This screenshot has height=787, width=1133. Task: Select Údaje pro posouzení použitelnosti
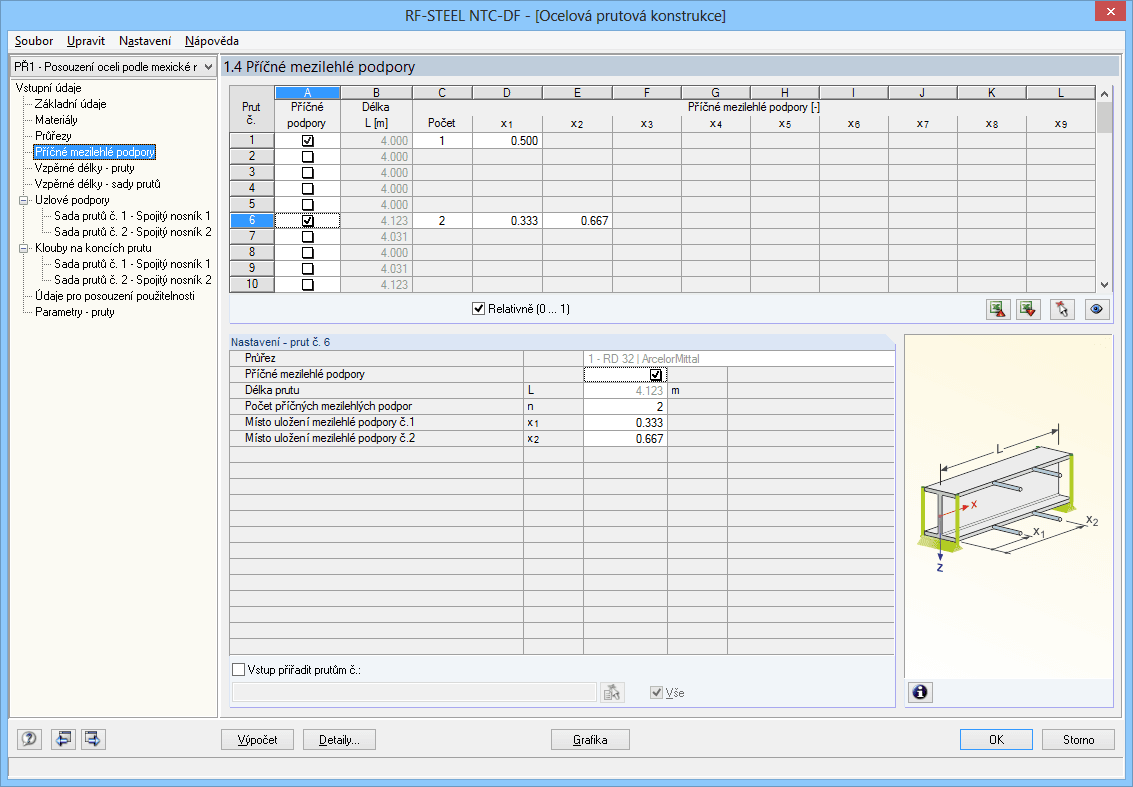click(x=115, y=296)
